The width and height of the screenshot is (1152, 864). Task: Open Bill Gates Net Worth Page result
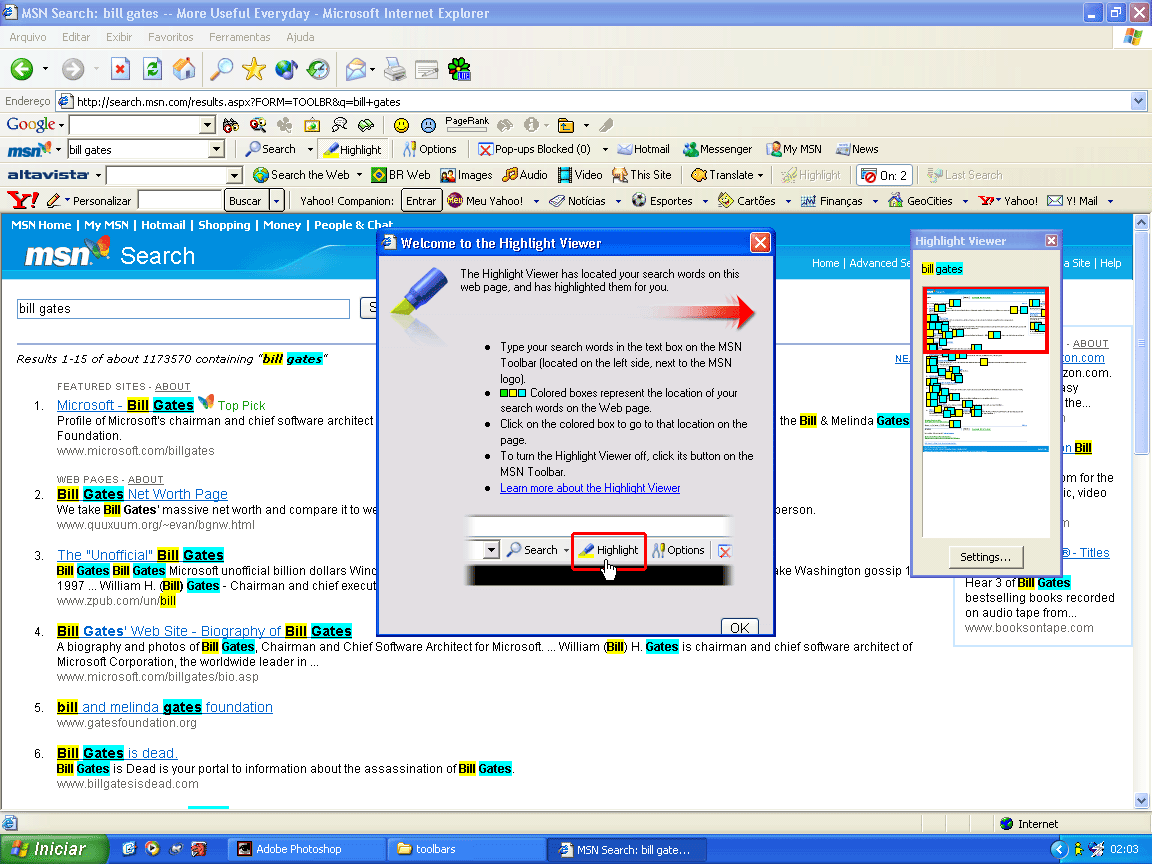143,494
